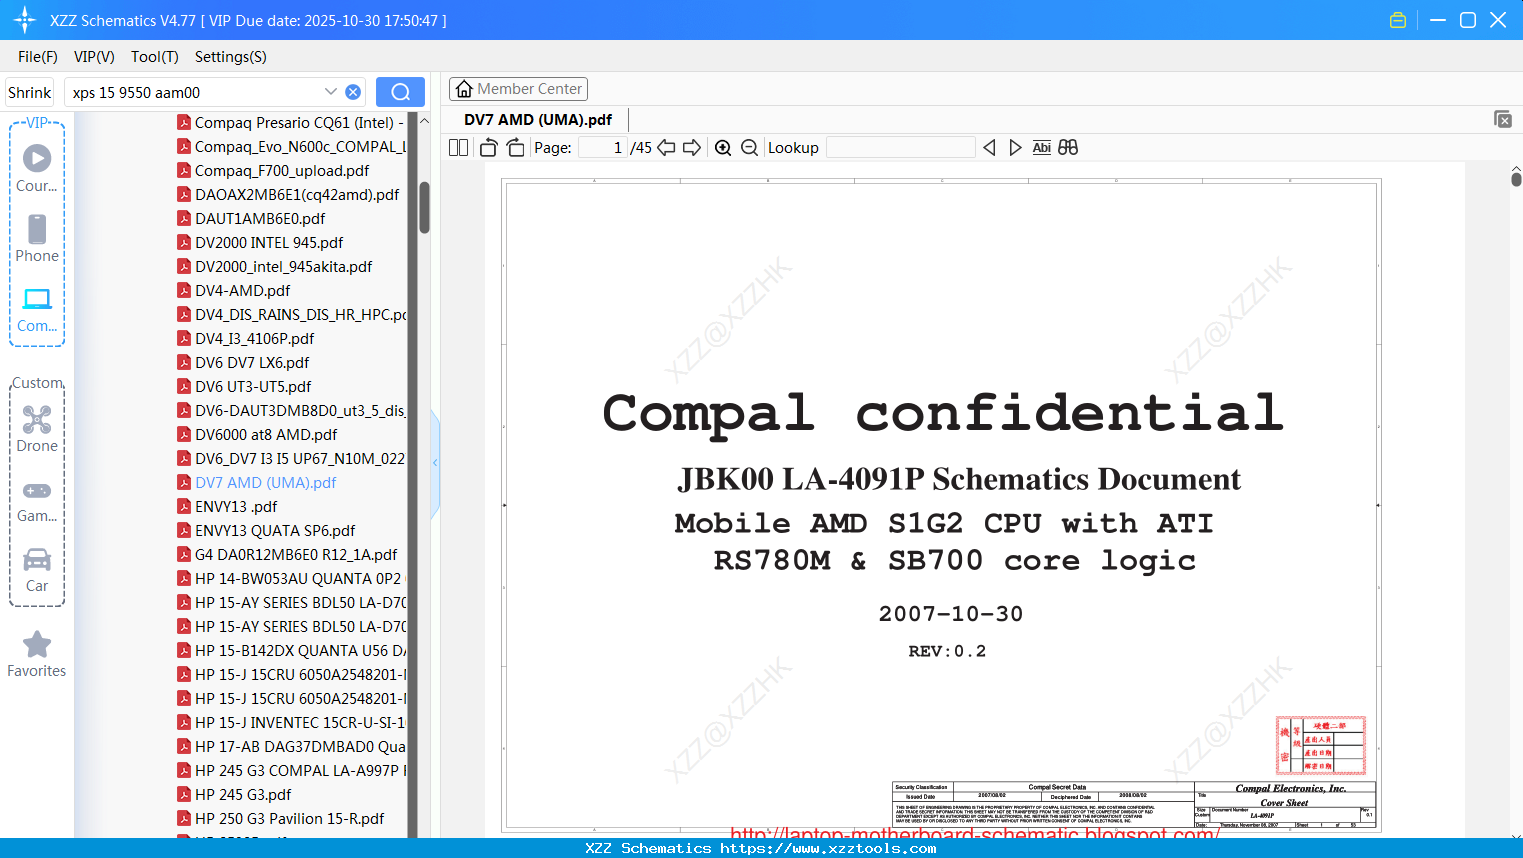This screenshot has height=858, width=1523.
Task: Open Compaq_F700_upload.pdf
Action: tap(273, 171)
